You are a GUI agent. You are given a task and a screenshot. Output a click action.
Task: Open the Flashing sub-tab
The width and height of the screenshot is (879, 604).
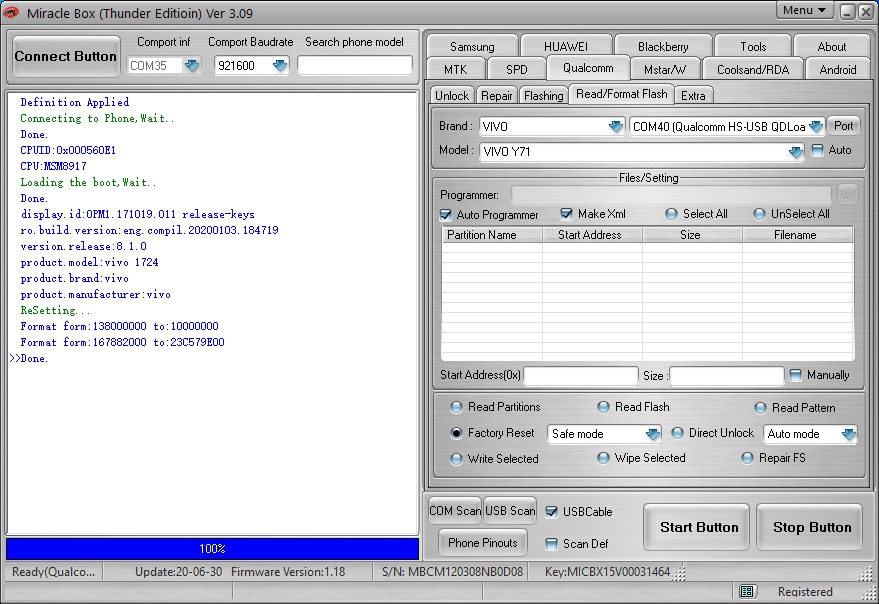click(x=543, y=95)
